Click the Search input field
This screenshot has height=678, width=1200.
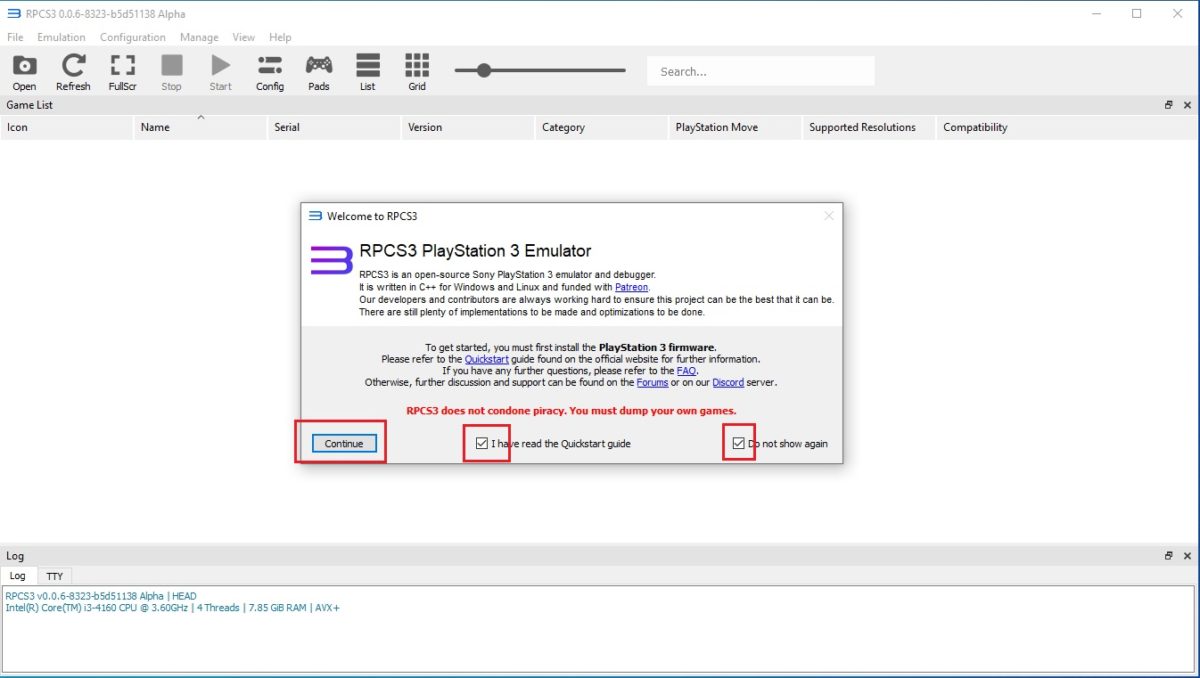(760, 70)
